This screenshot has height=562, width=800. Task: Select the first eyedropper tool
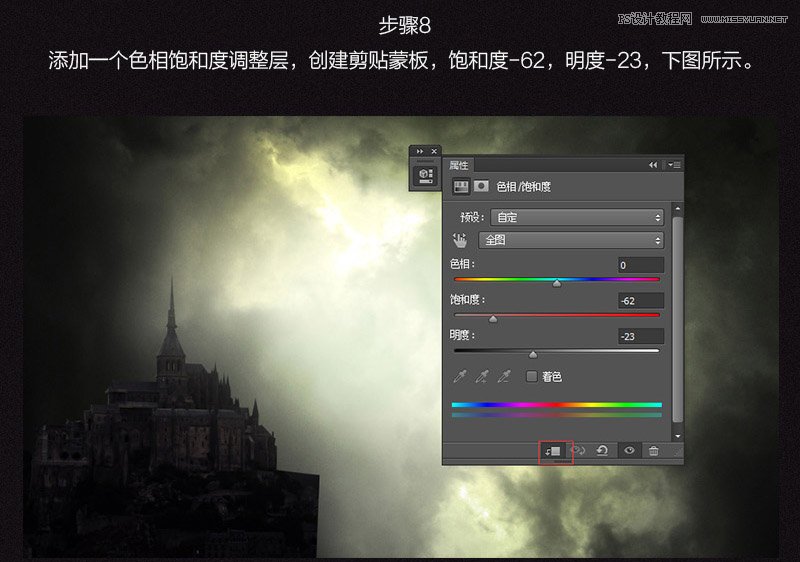[460, 376]
